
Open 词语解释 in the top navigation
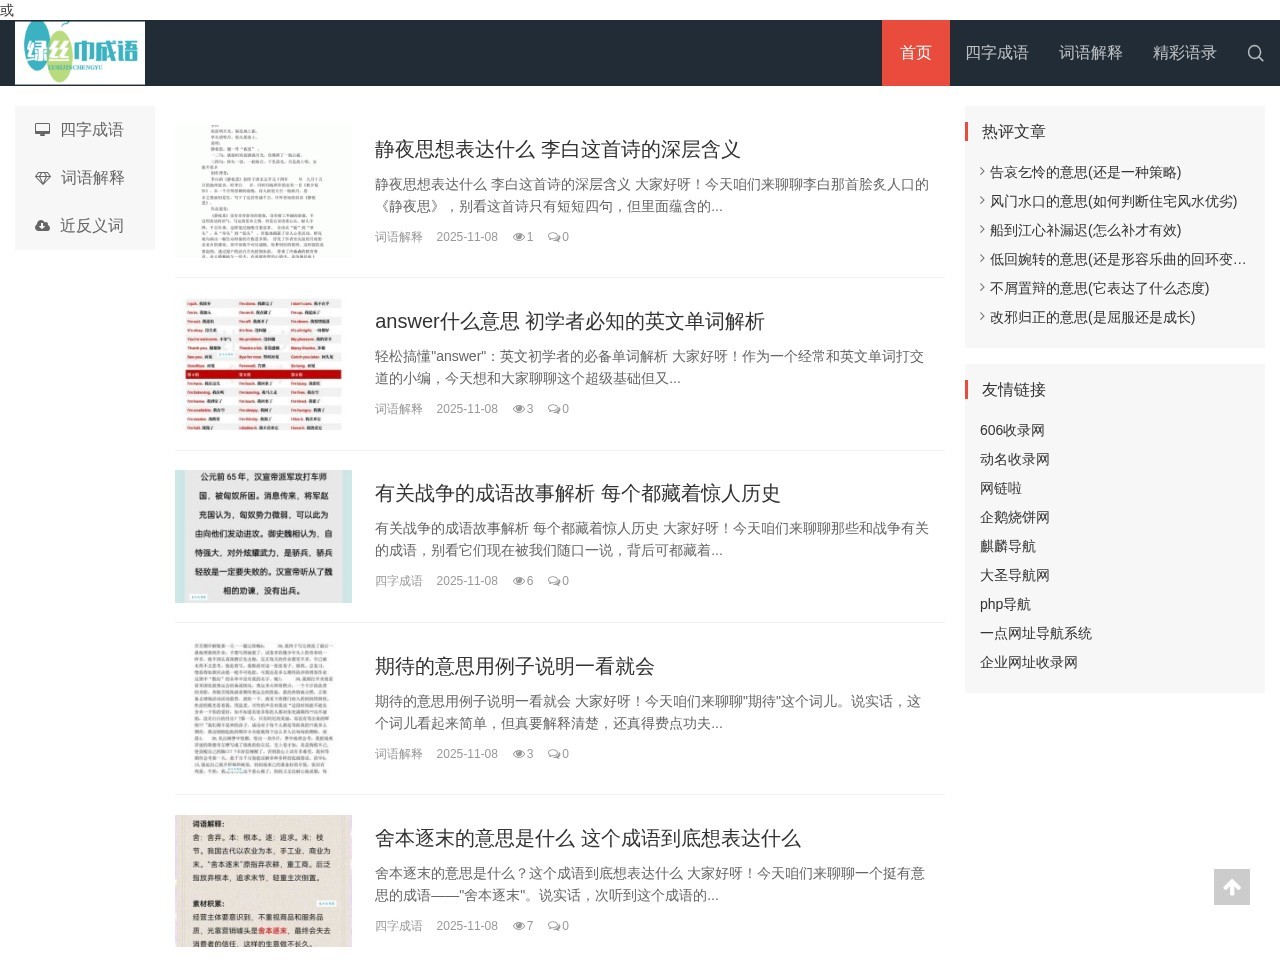(1091, 53)
